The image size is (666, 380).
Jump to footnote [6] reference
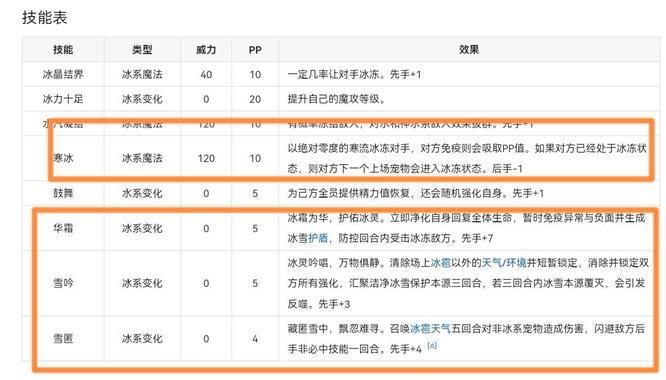point(432,346)
